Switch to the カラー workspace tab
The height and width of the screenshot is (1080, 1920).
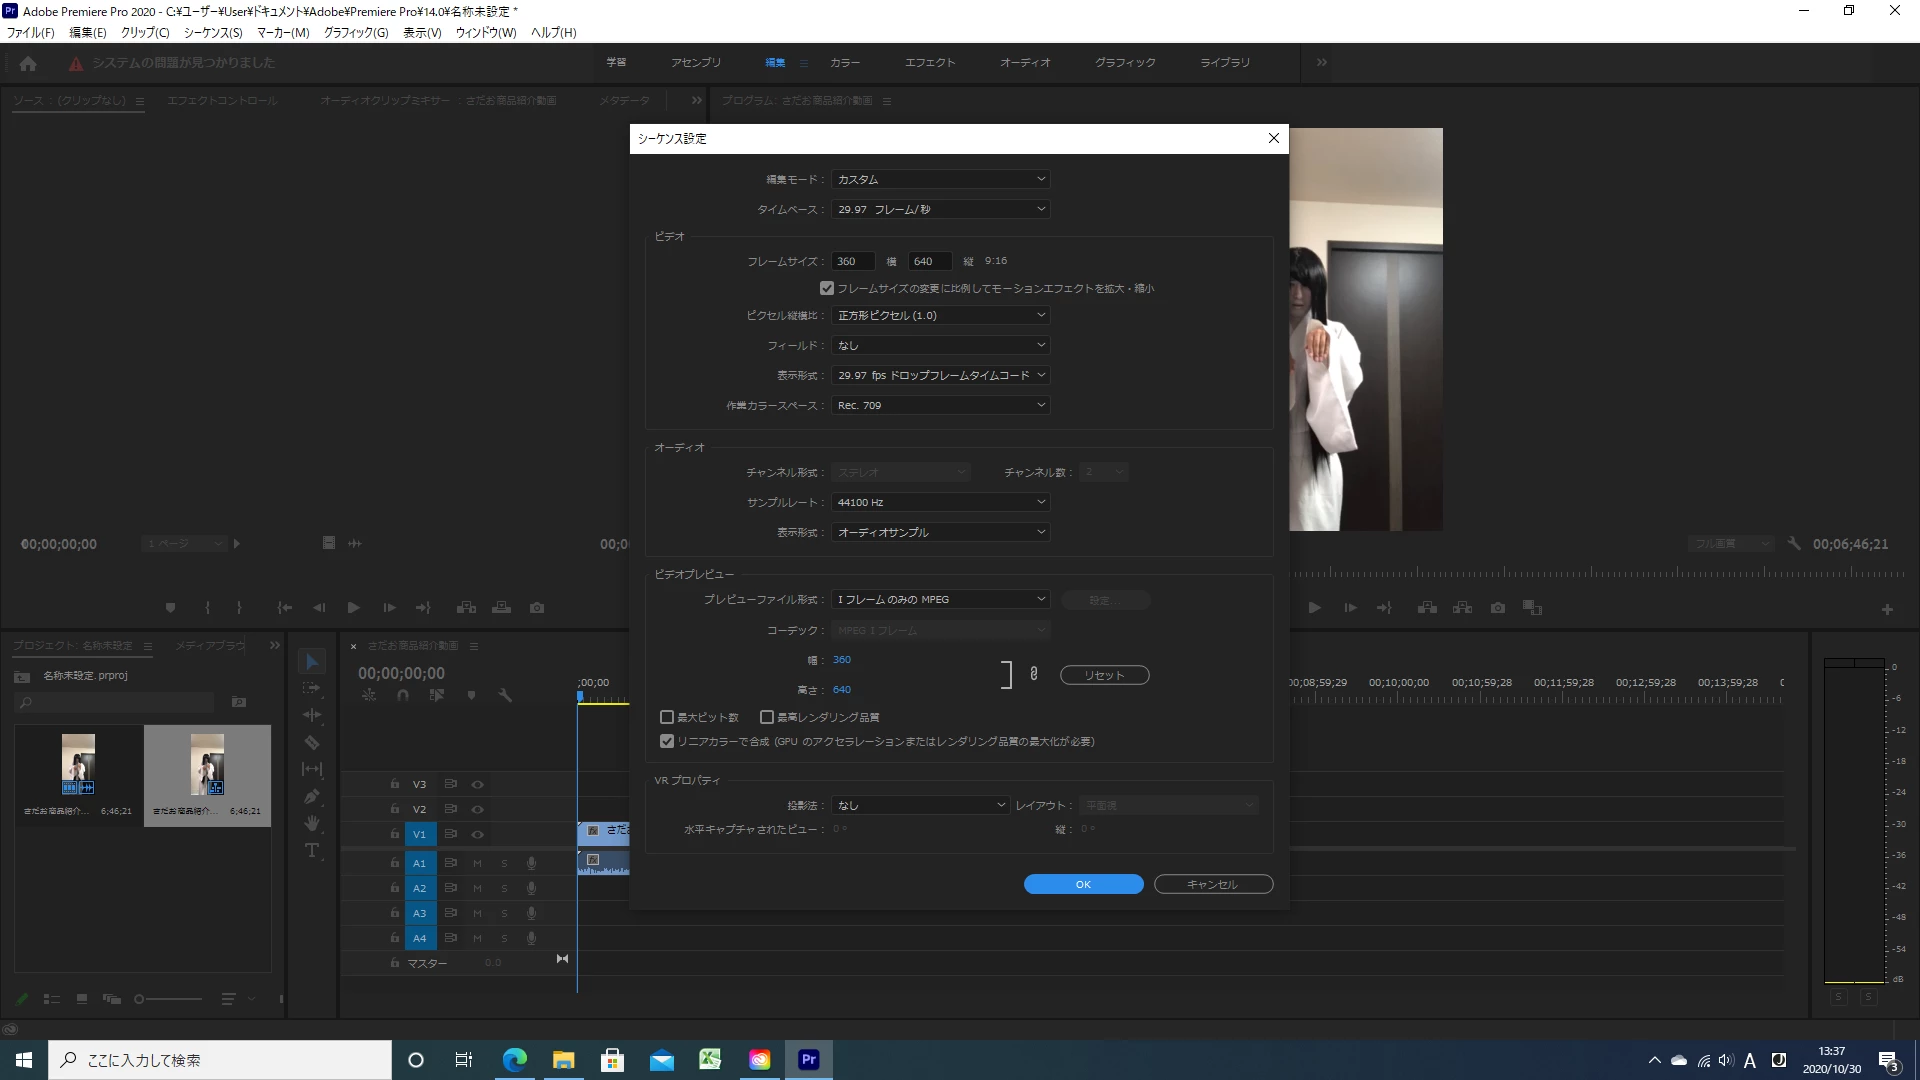[844, 62]
